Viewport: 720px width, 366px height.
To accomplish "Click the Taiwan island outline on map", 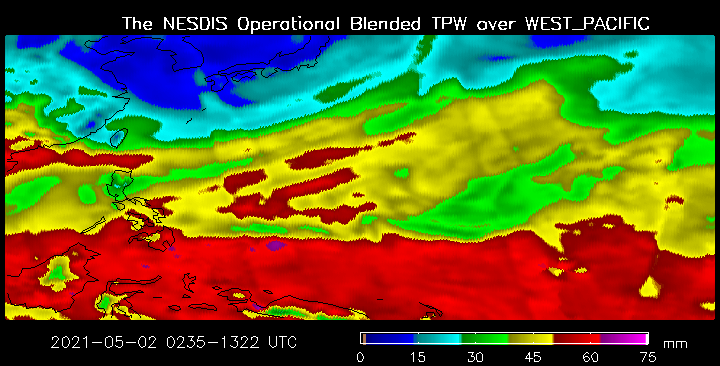I will point(118,137).
